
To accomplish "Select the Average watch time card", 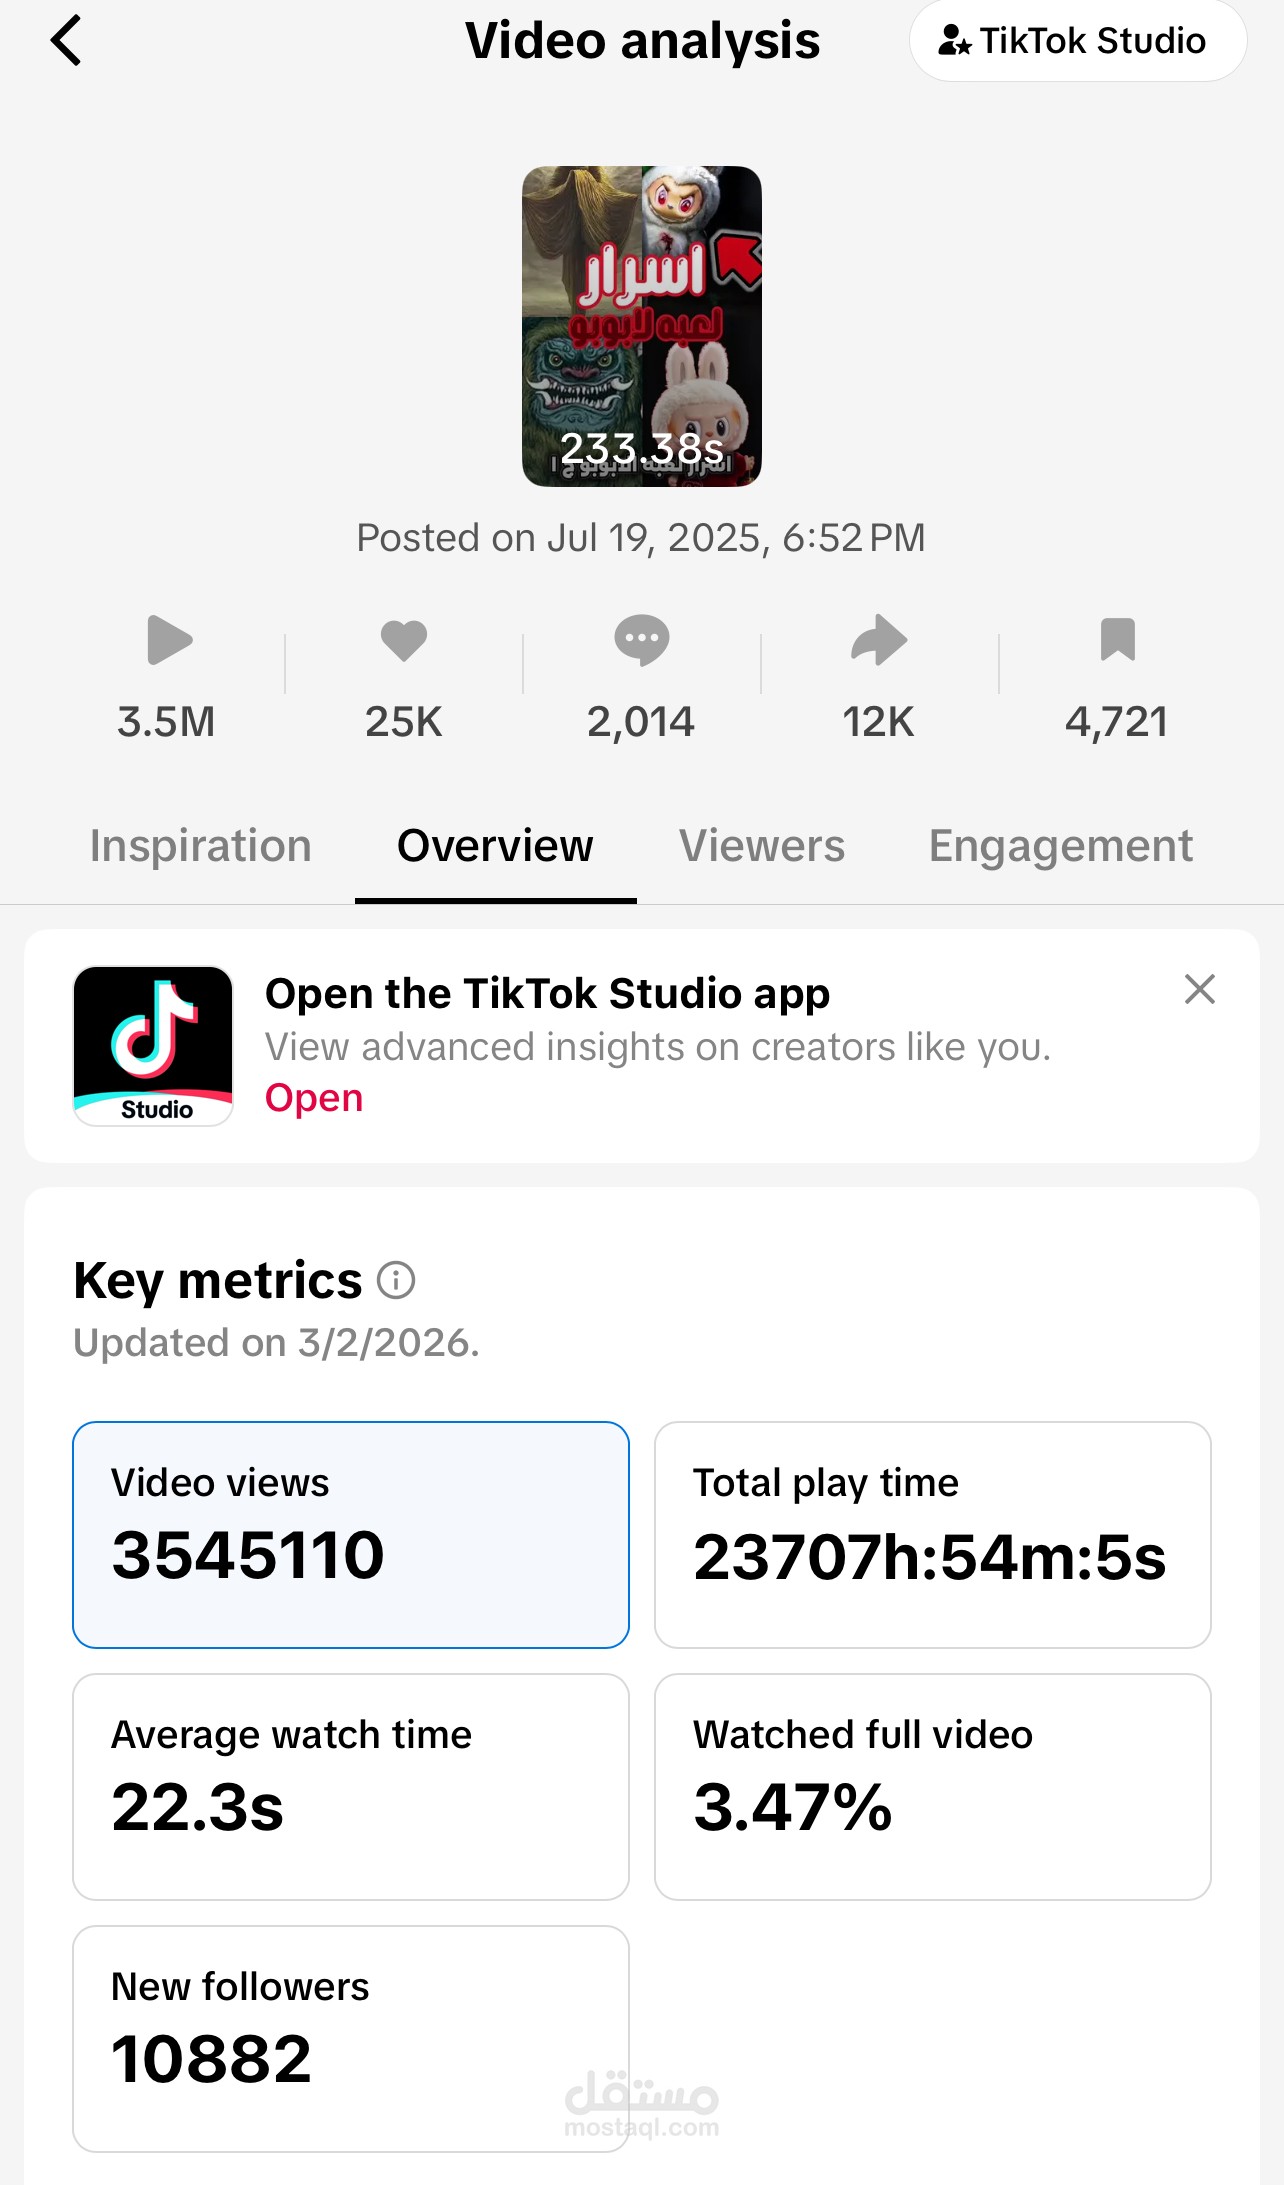I will point(351,1786).
